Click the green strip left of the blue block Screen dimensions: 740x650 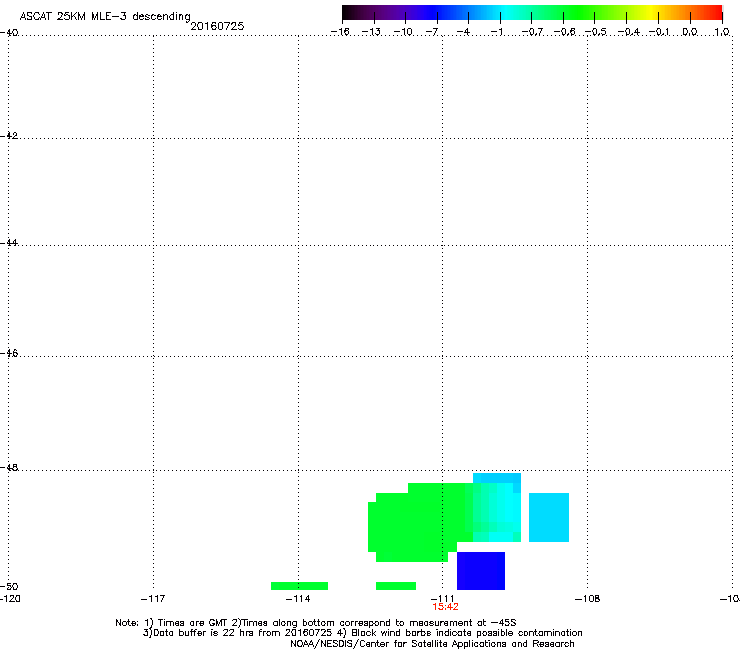tap(396, 586)
